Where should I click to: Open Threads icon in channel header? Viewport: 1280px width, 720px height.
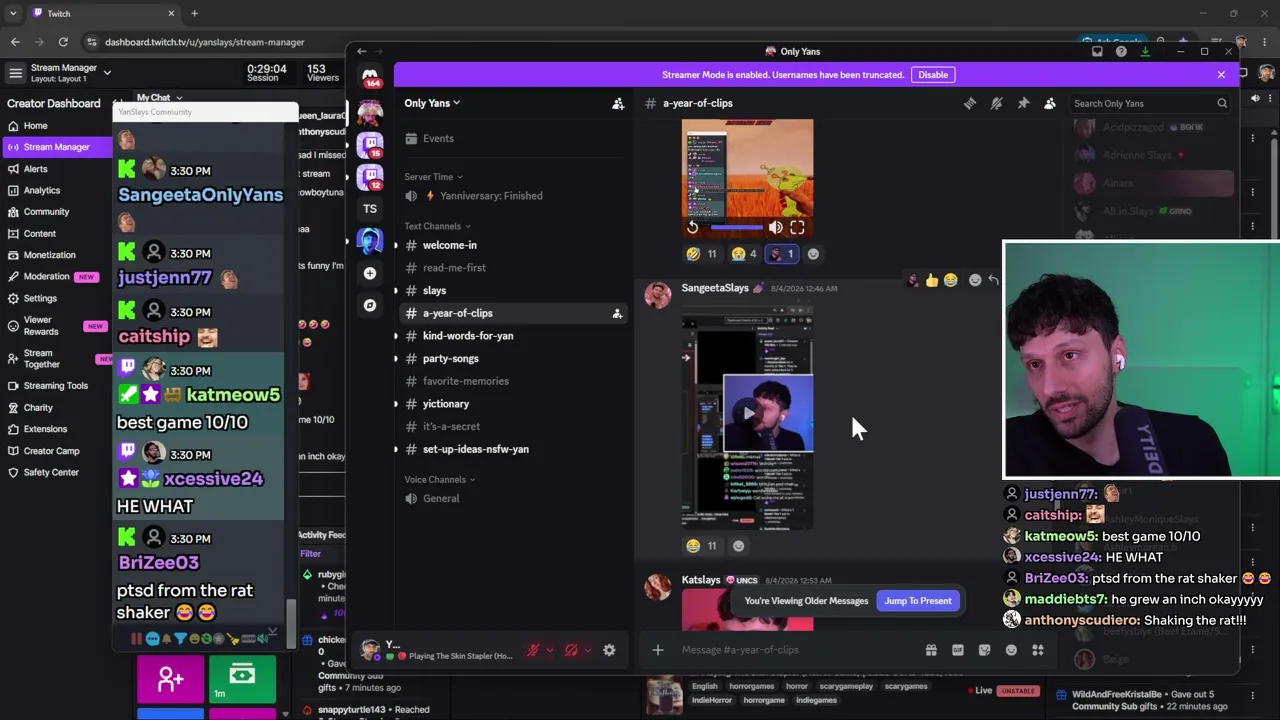970,103
